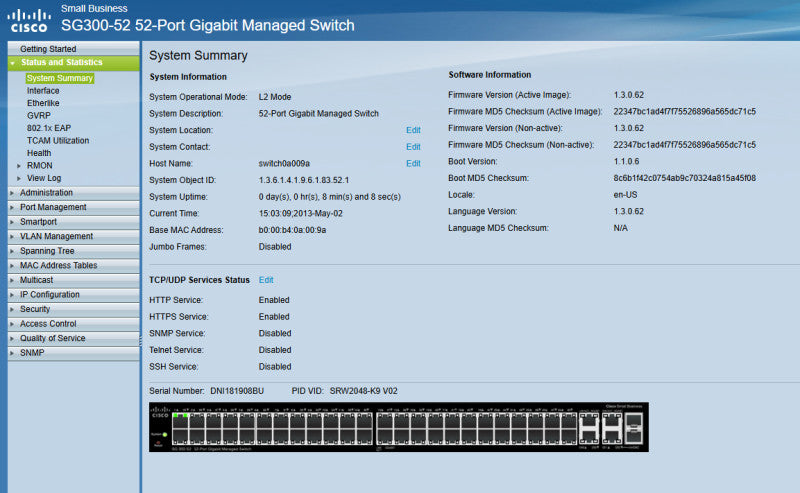Expand Administration menu

[73, 193]
